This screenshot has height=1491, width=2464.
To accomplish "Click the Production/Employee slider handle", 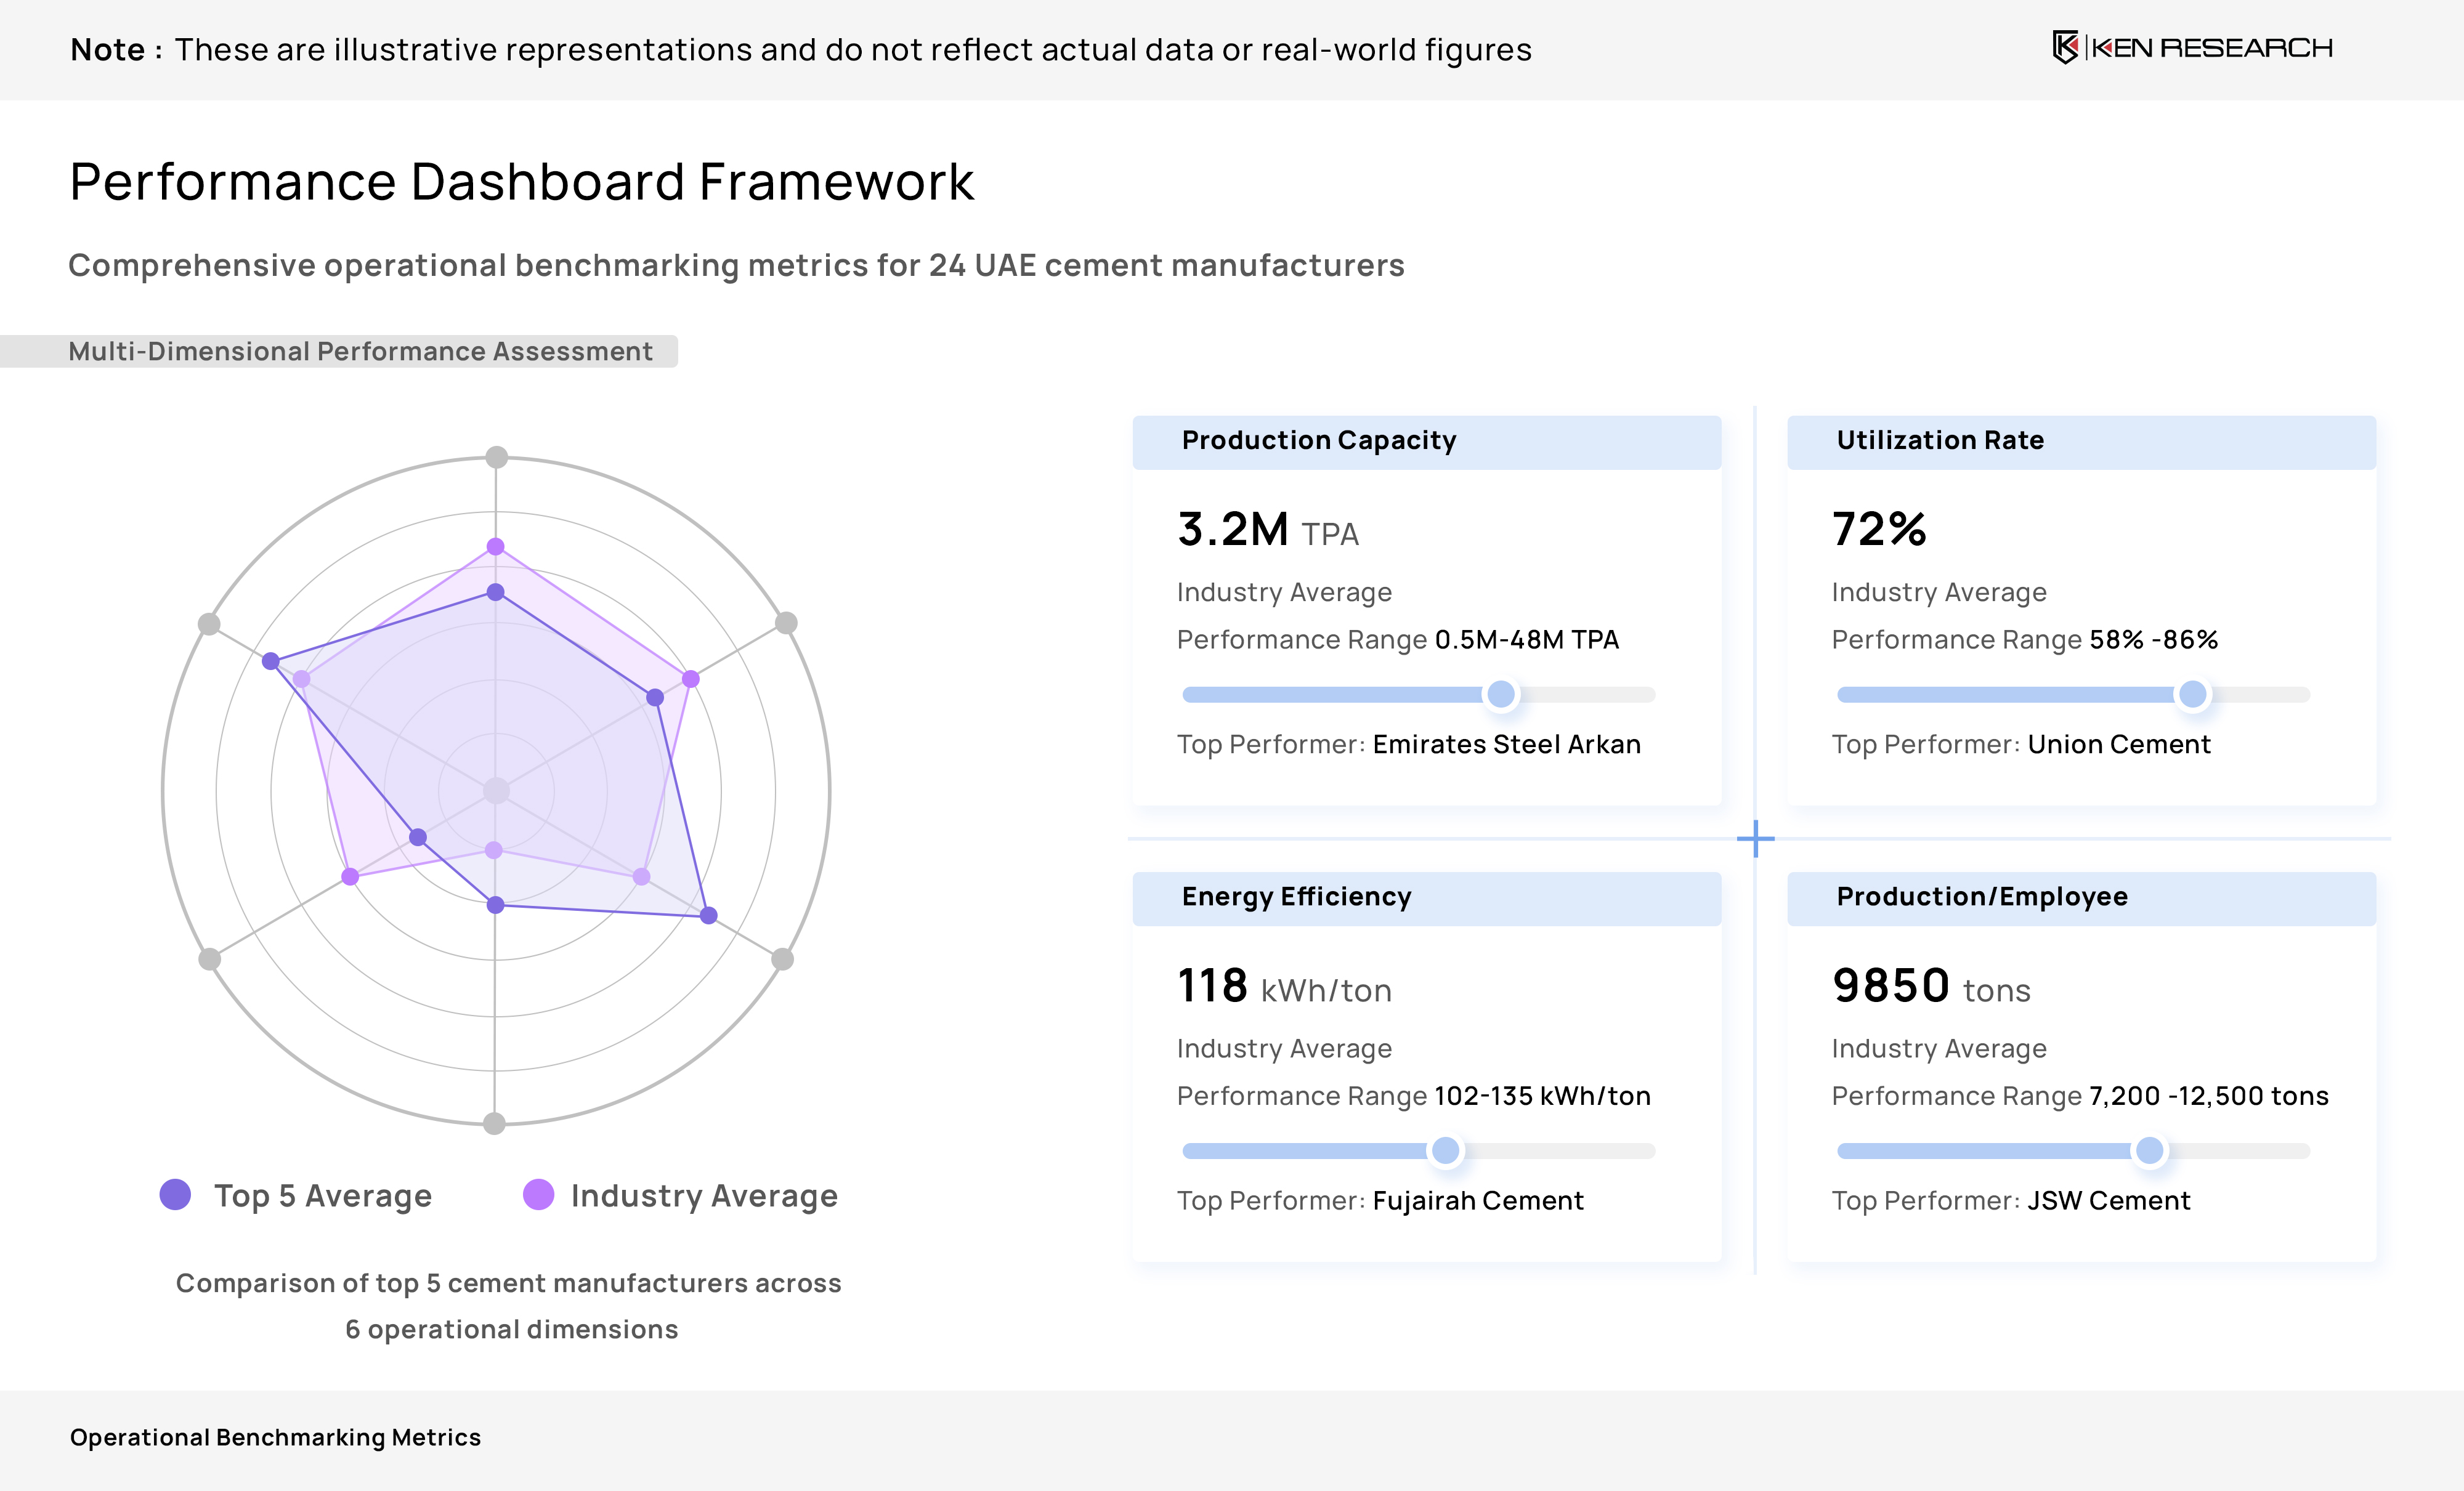I will point(2149,1150).
